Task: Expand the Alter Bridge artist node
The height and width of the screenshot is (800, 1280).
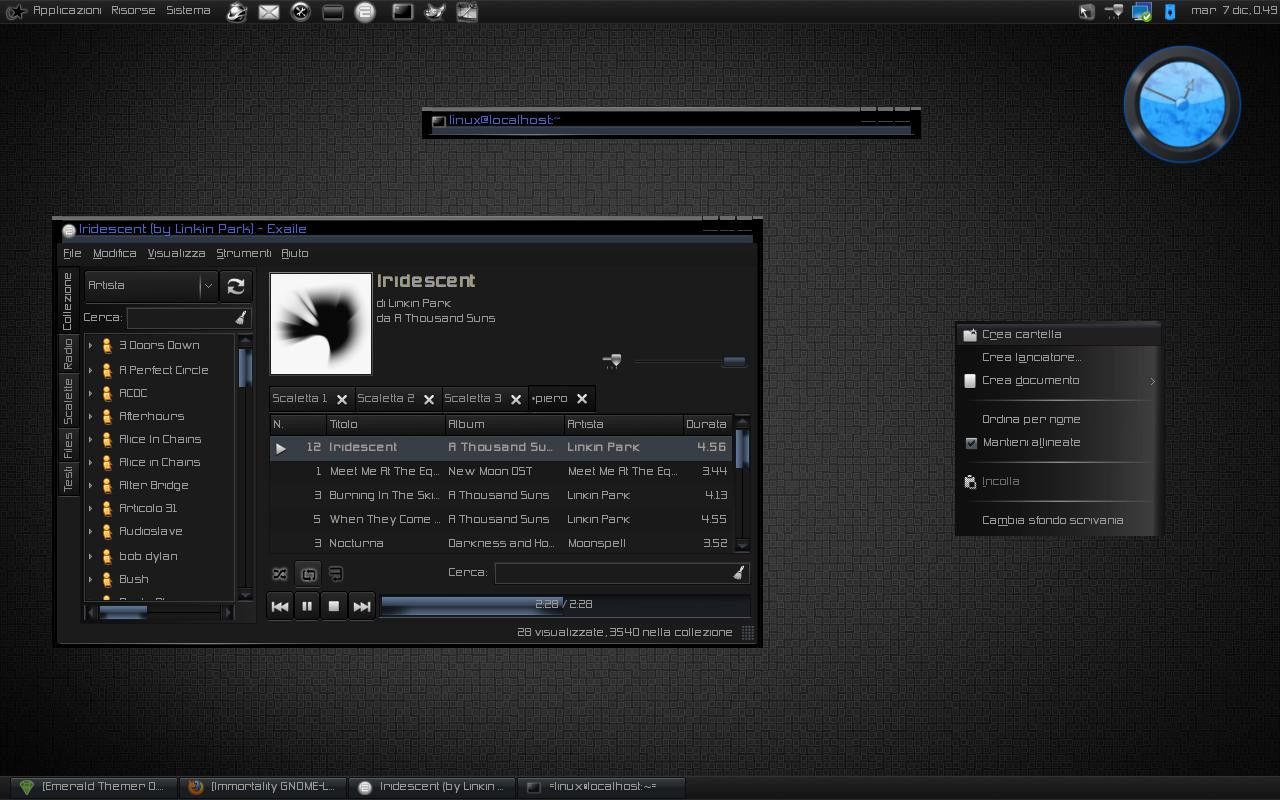Action: tap(91, 485)
